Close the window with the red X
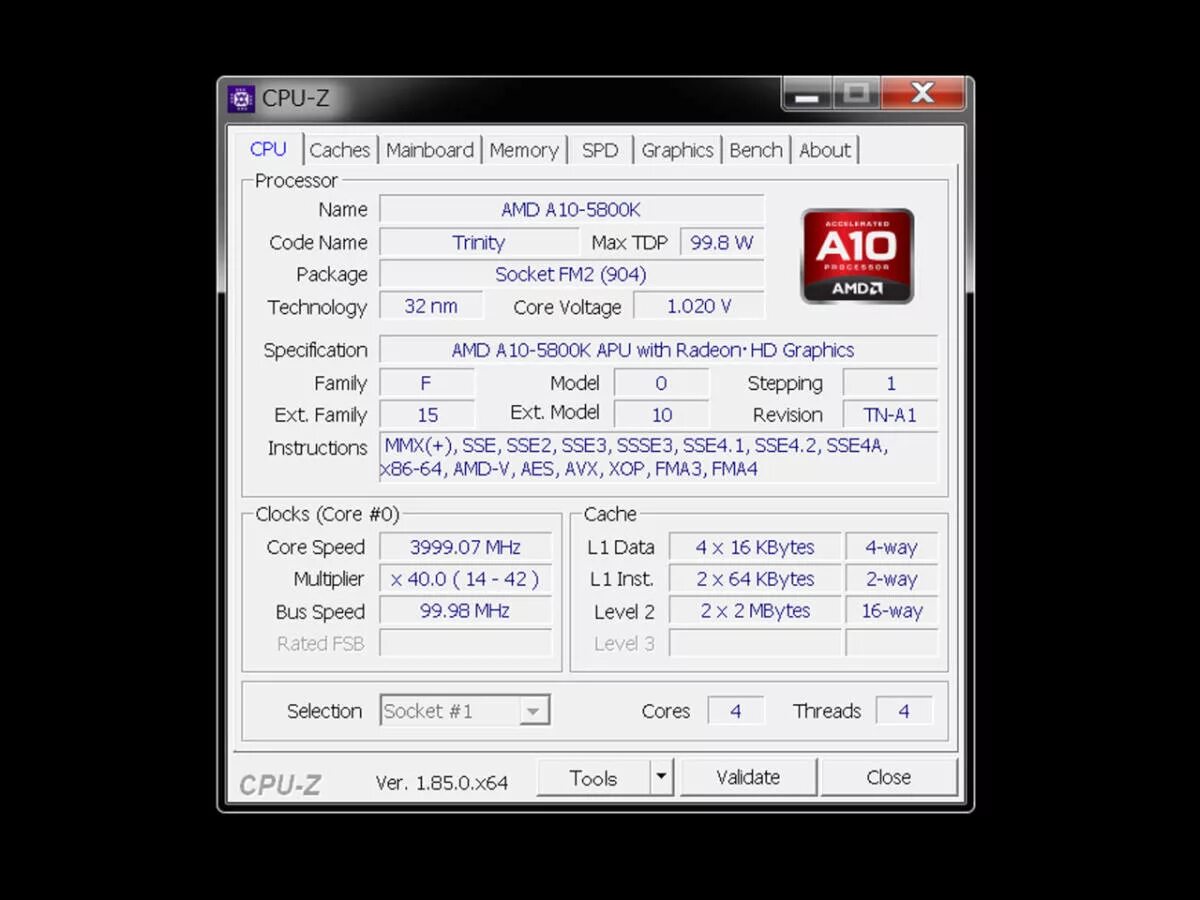The image size is (1200, 900). point(923,95)
